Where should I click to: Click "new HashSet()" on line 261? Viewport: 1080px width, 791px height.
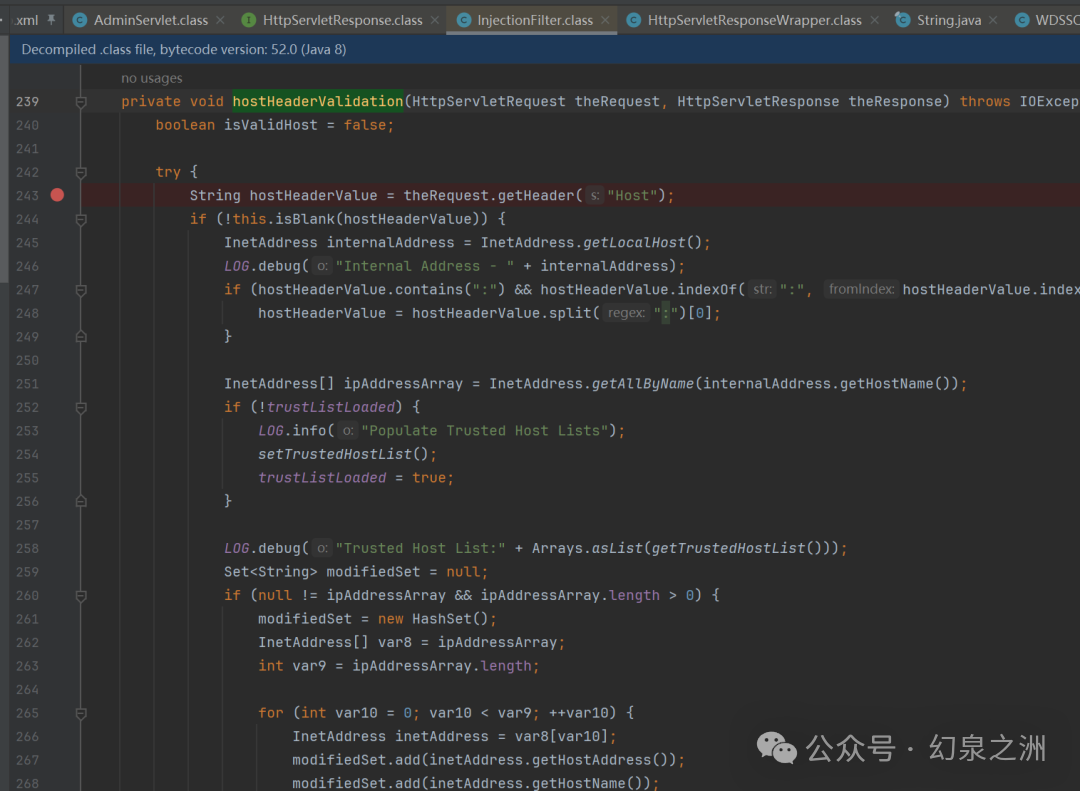pyautogui.click(x=434, y=619)
